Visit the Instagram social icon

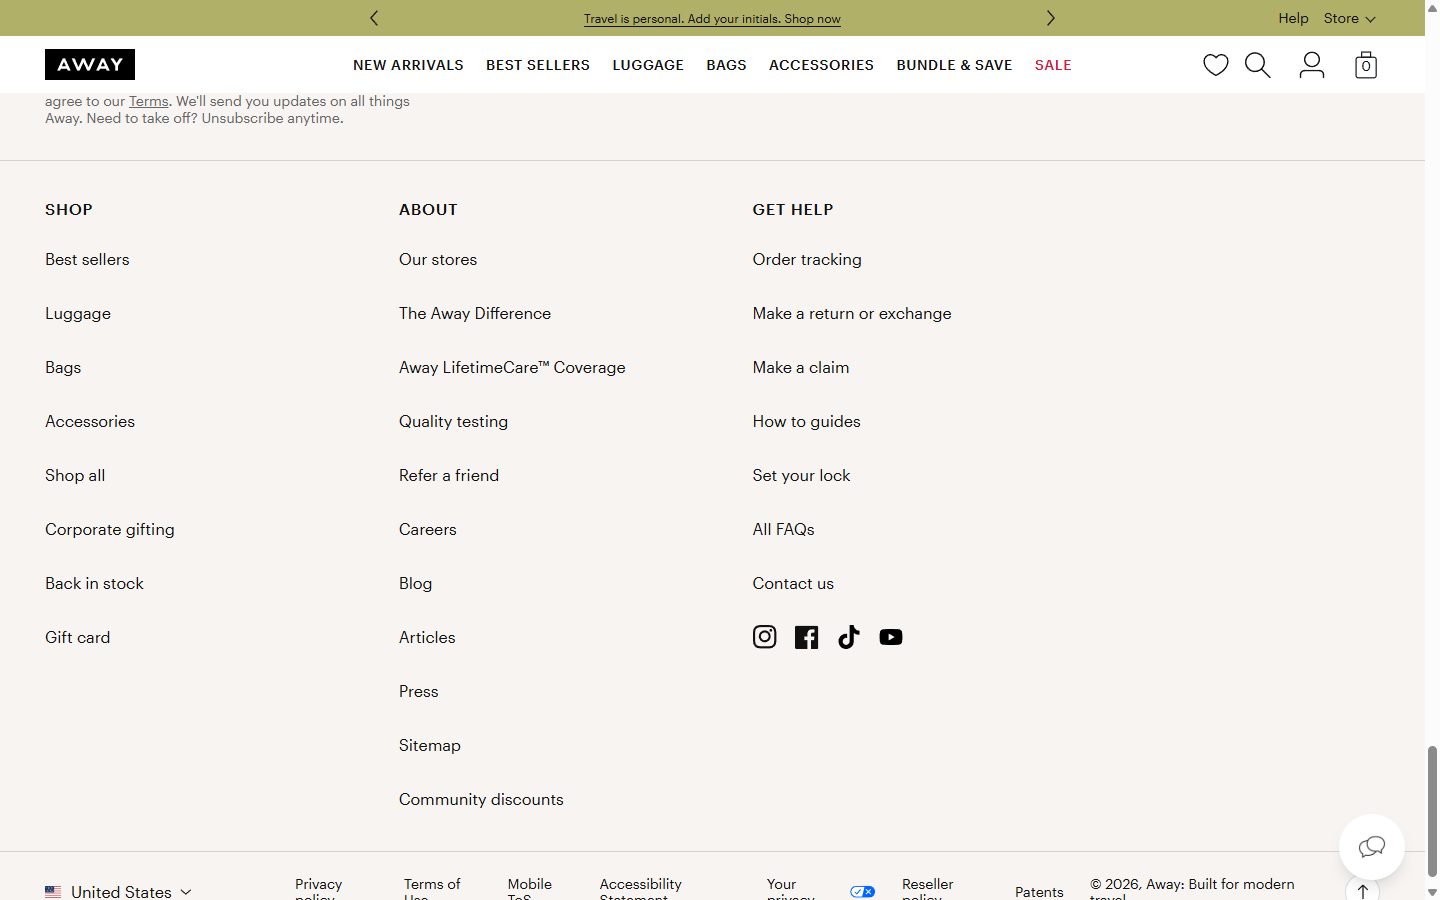764,637
